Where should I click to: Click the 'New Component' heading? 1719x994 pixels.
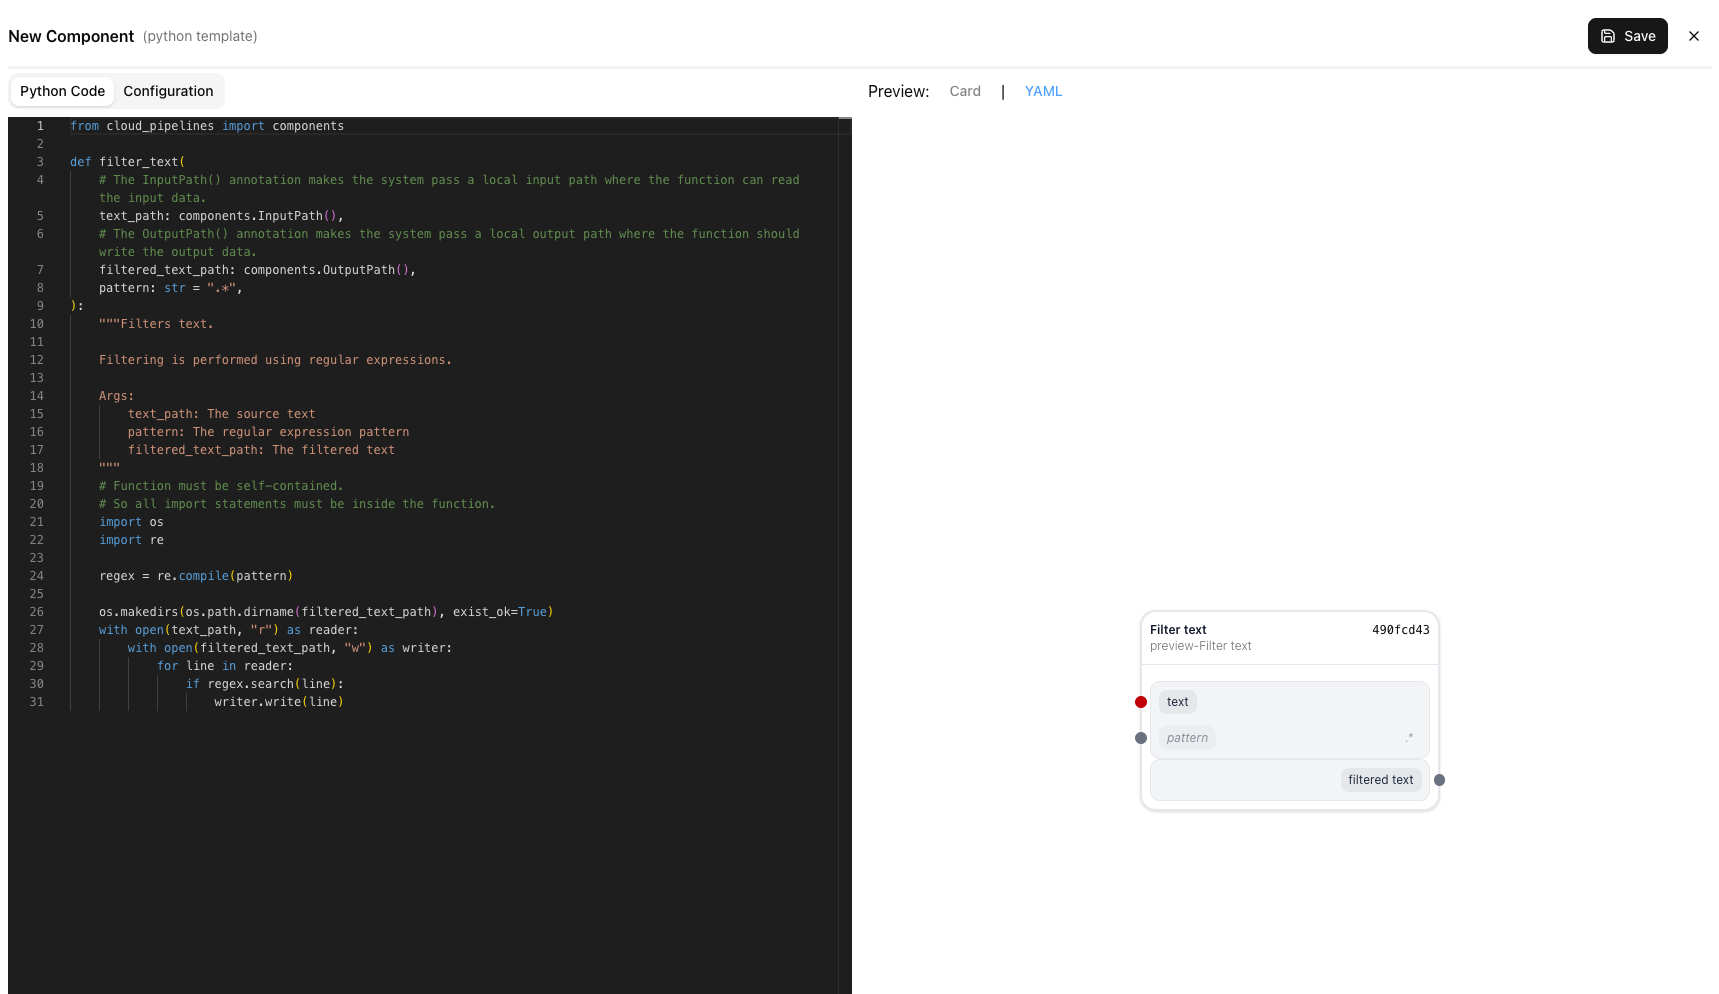tap(70, 36)
